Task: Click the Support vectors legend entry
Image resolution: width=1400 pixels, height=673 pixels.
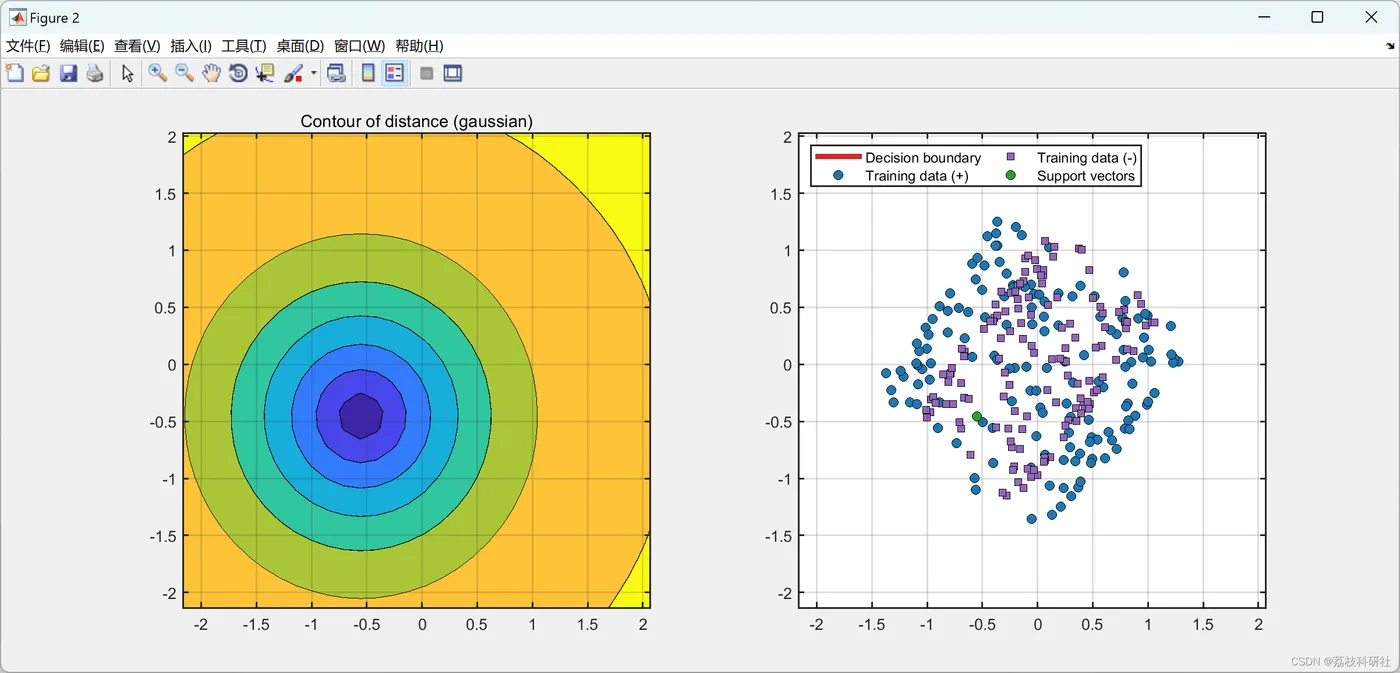Action: [1072, 176]
